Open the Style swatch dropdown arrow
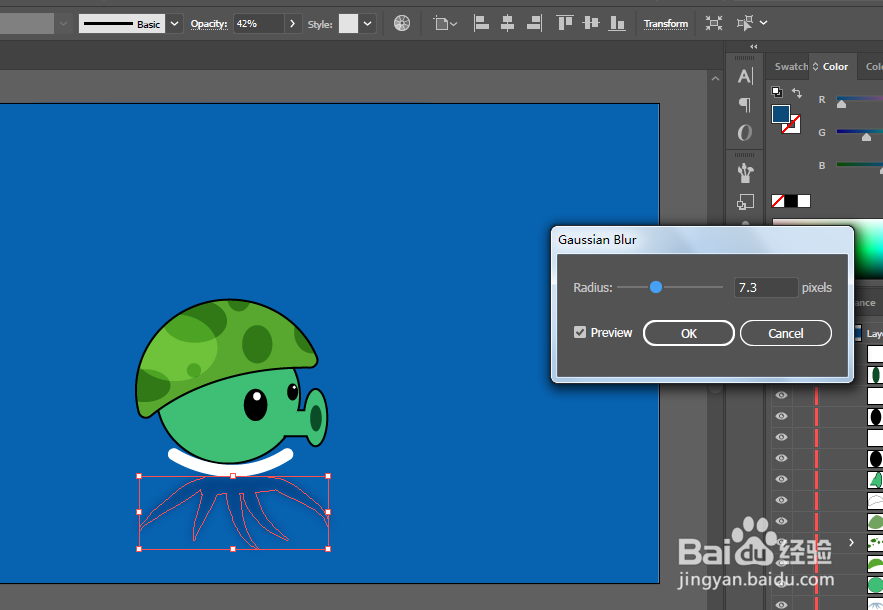Viewport: 883px width, 610px height. [368, 24]
